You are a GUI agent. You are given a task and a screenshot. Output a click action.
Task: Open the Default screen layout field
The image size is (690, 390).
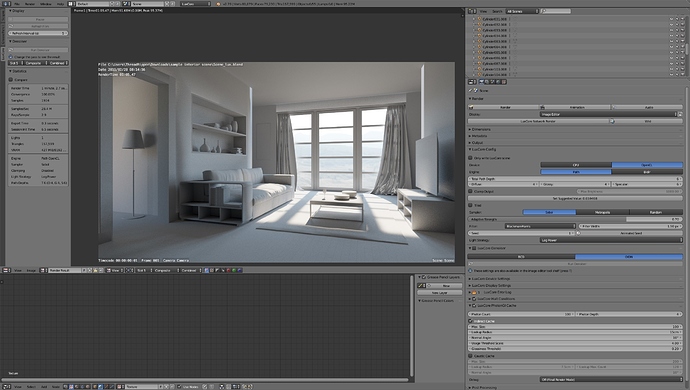92,4
